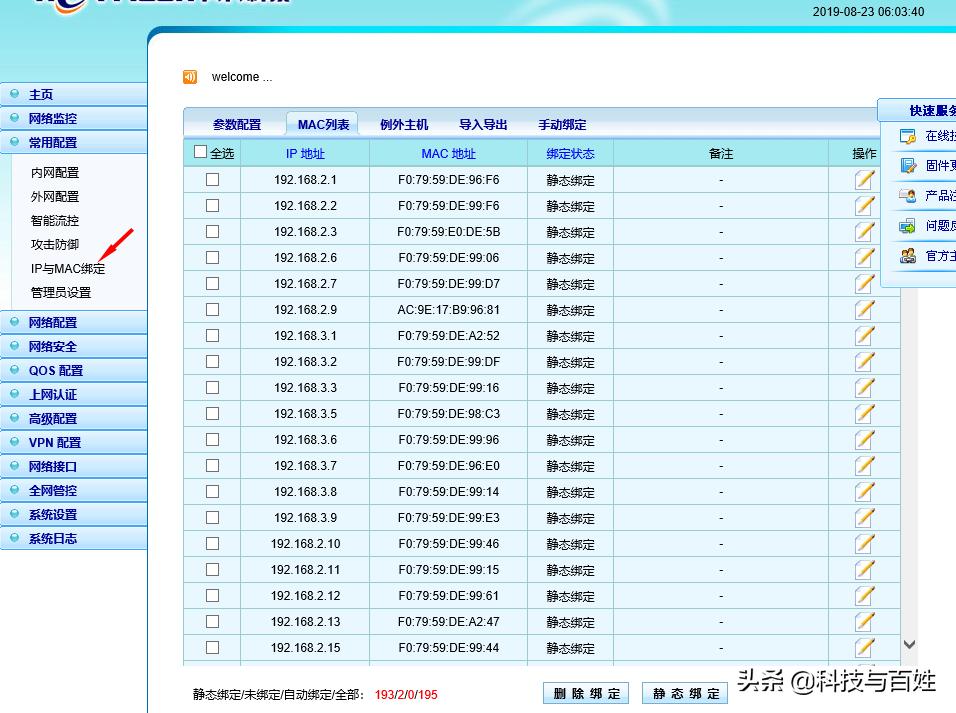This screenshot has height=713, width=956.
Task: Click the edit pencil for 192.168.3.5
Action: click(864, 414)
